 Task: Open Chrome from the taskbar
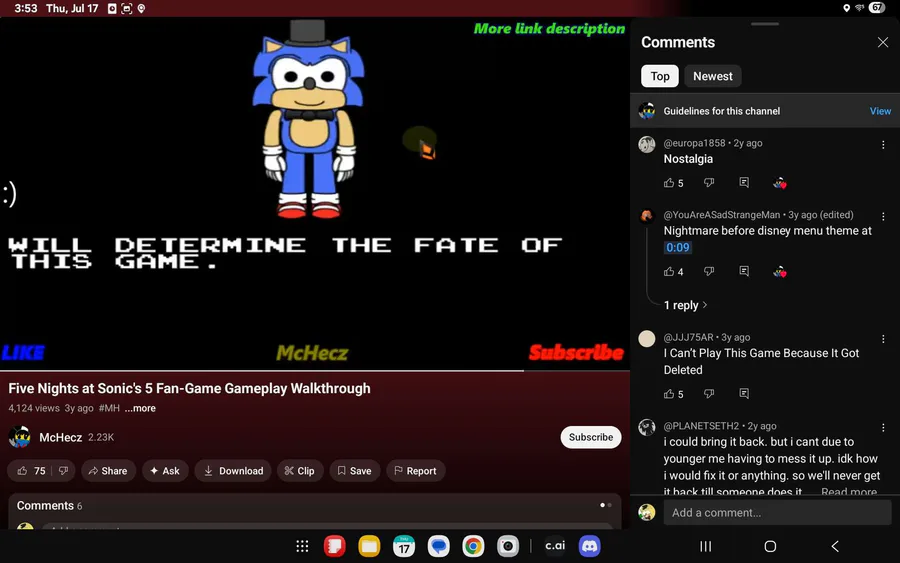click(473, 546)
